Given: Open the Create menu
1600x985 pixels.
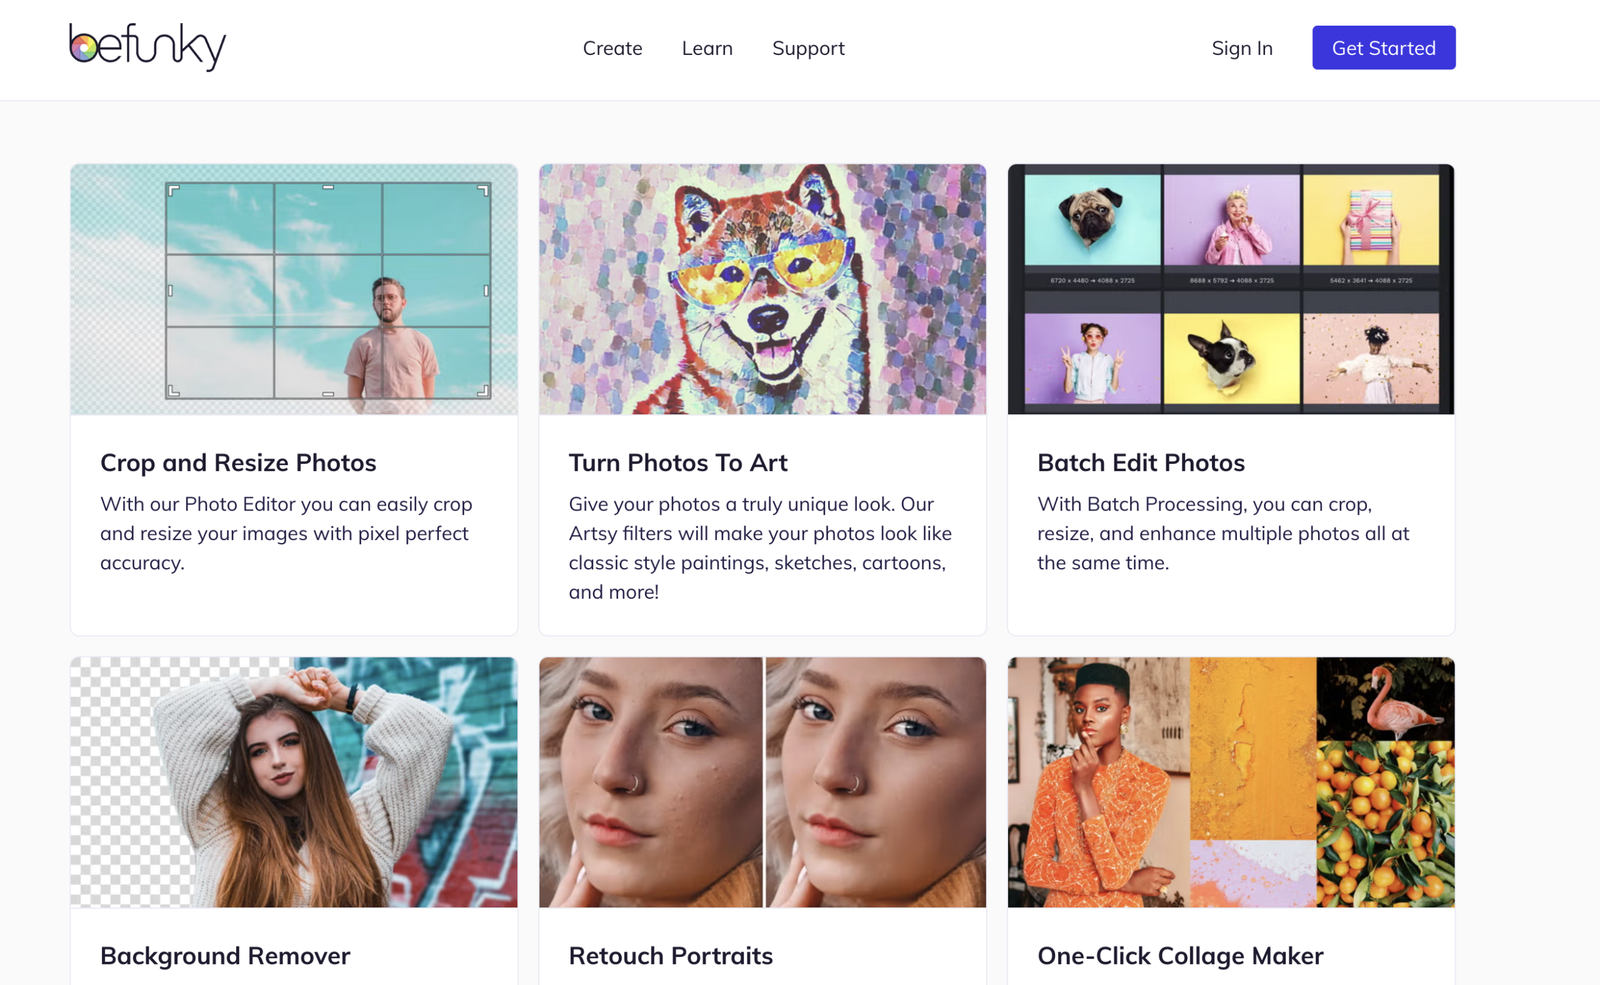Looking at the screenshot, I should tap(613, 48).
